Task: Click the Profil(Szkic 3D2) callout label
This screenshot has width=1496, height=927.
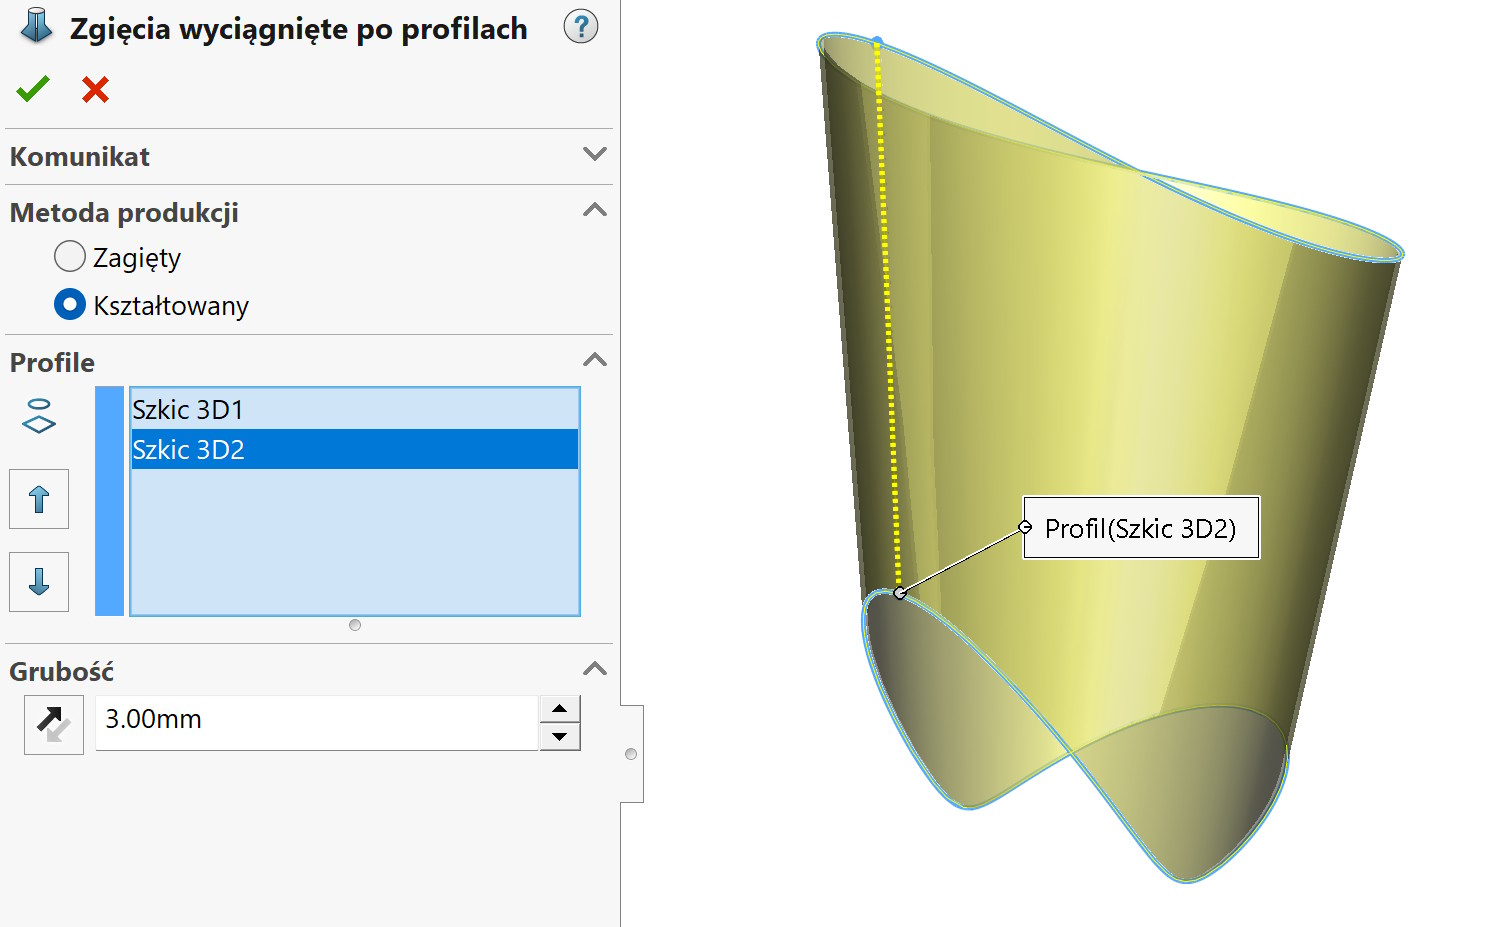Action: coord(1140,528)
